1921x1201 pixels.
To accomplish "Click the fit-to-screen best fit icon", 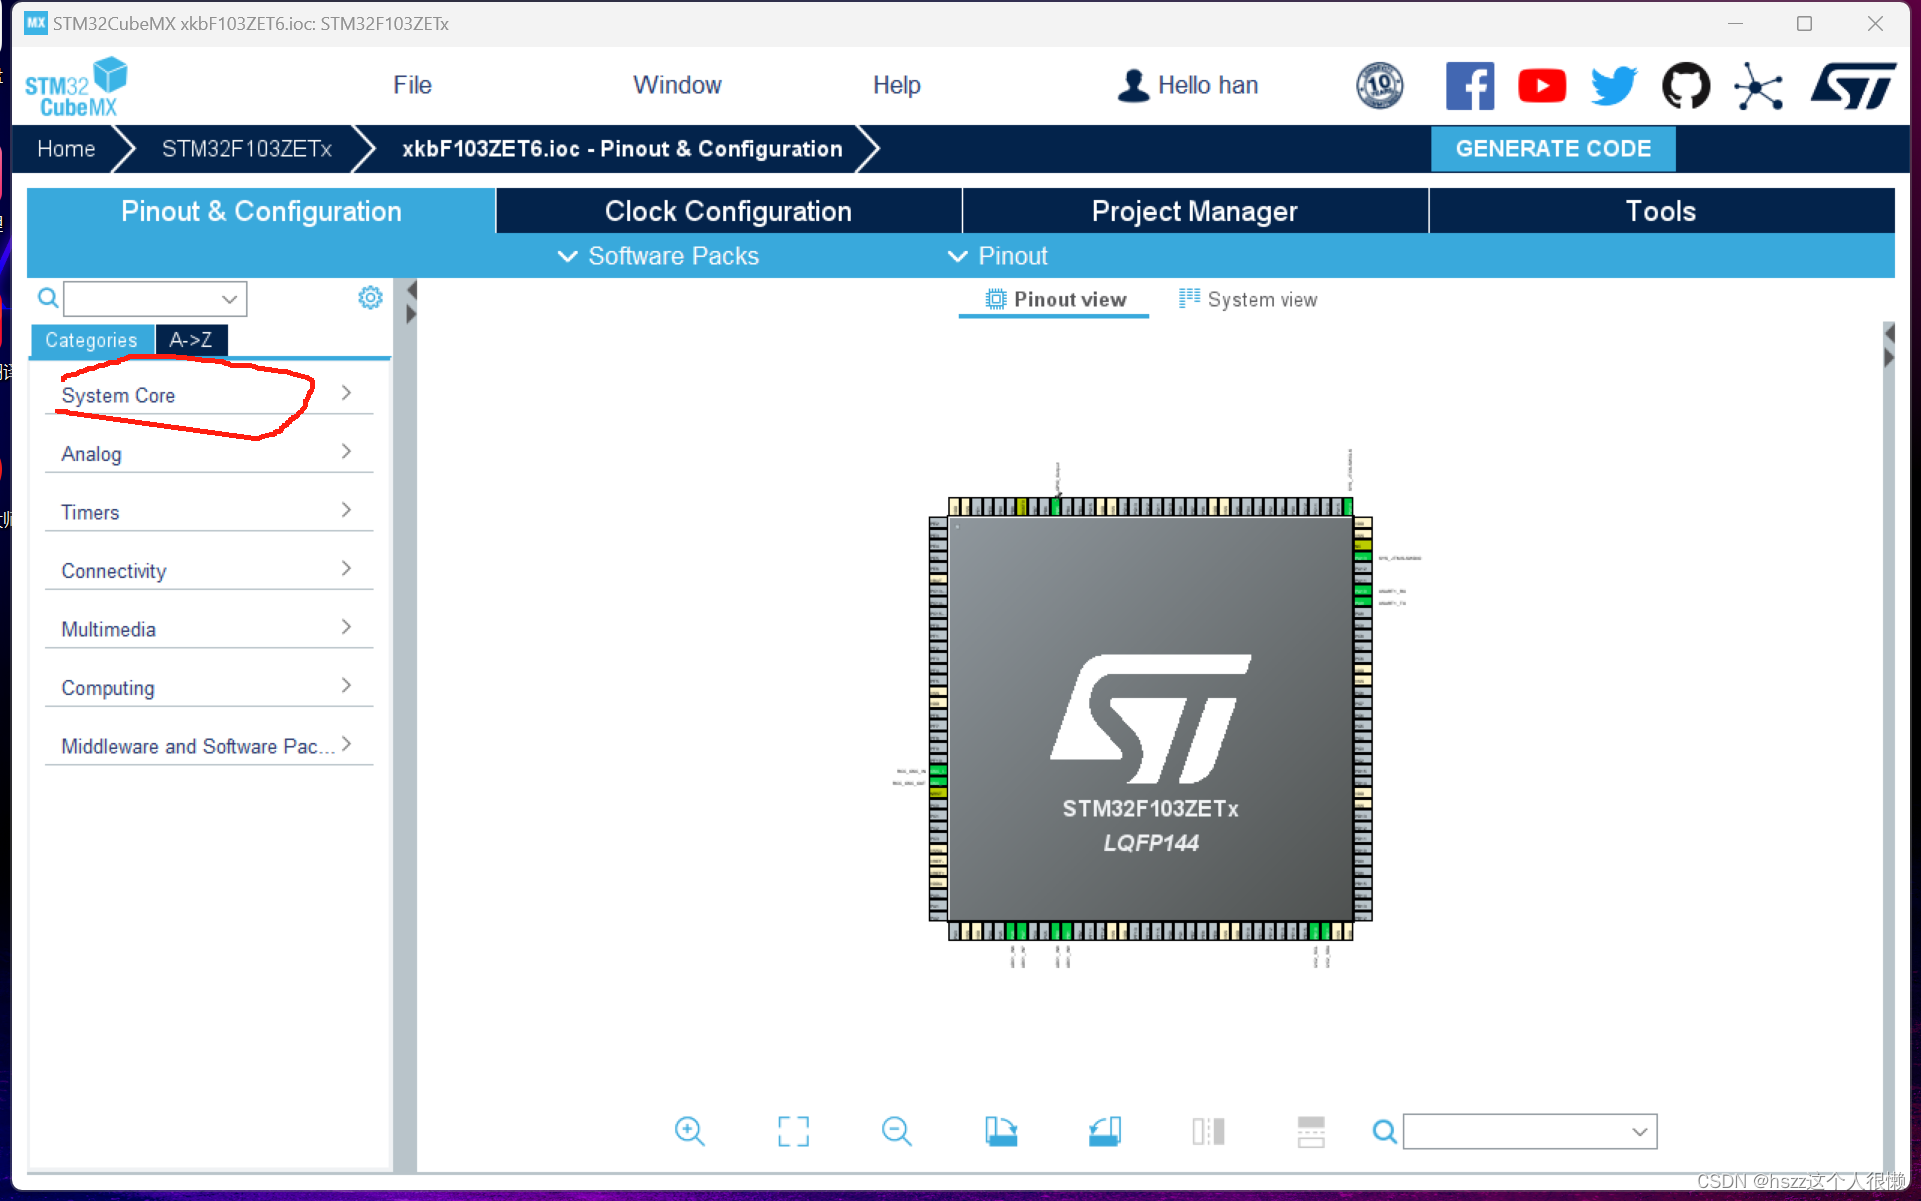I will coord(793,1131).
